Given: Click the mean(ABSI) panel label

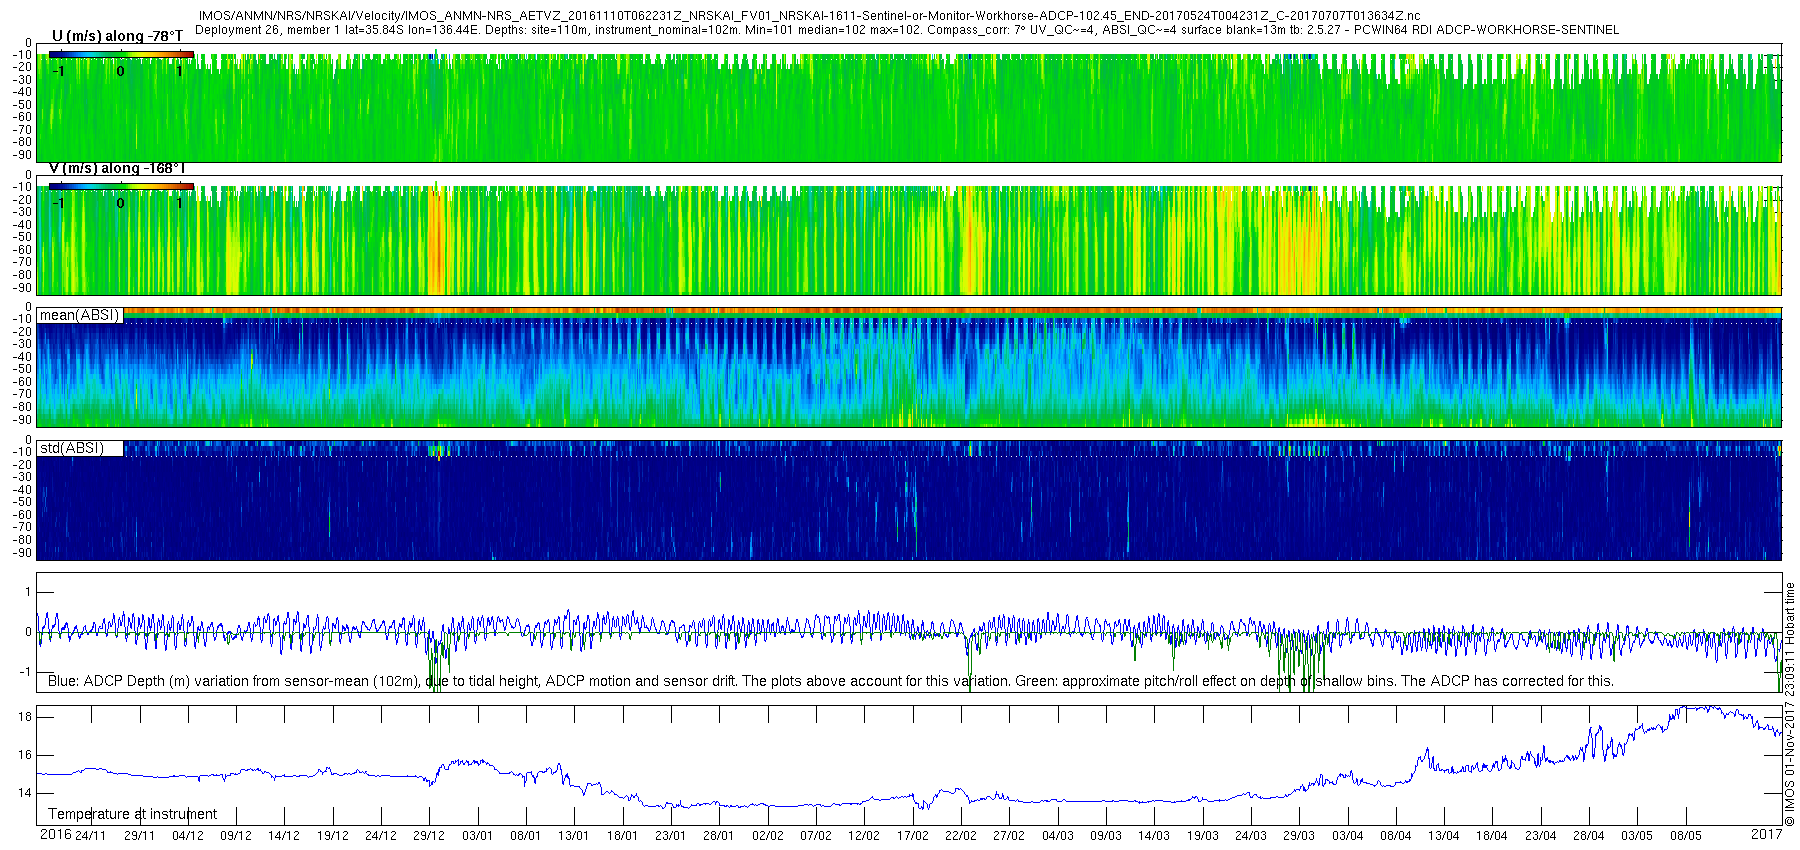Looking at the screenshot, I should pos(80,315).
